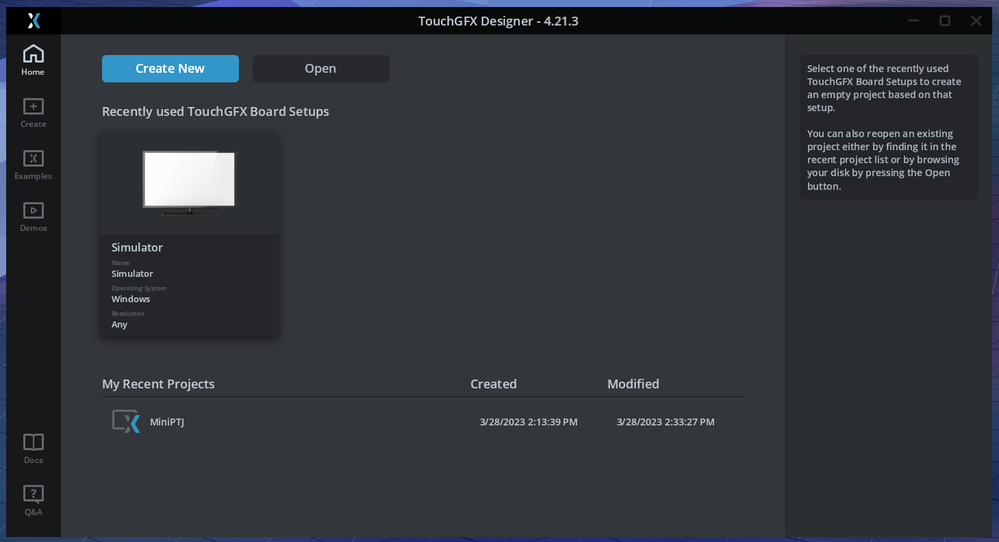The height and width of the screenshot is (542, 999).
Task: Maximize the TouchGFX Designer window
Action: coord(945,21)
